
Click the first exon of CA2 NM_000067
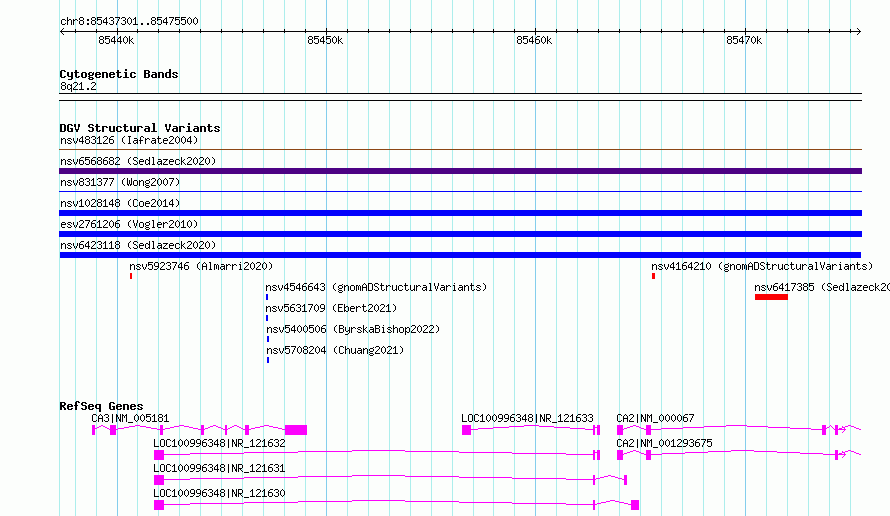[620, 430]
